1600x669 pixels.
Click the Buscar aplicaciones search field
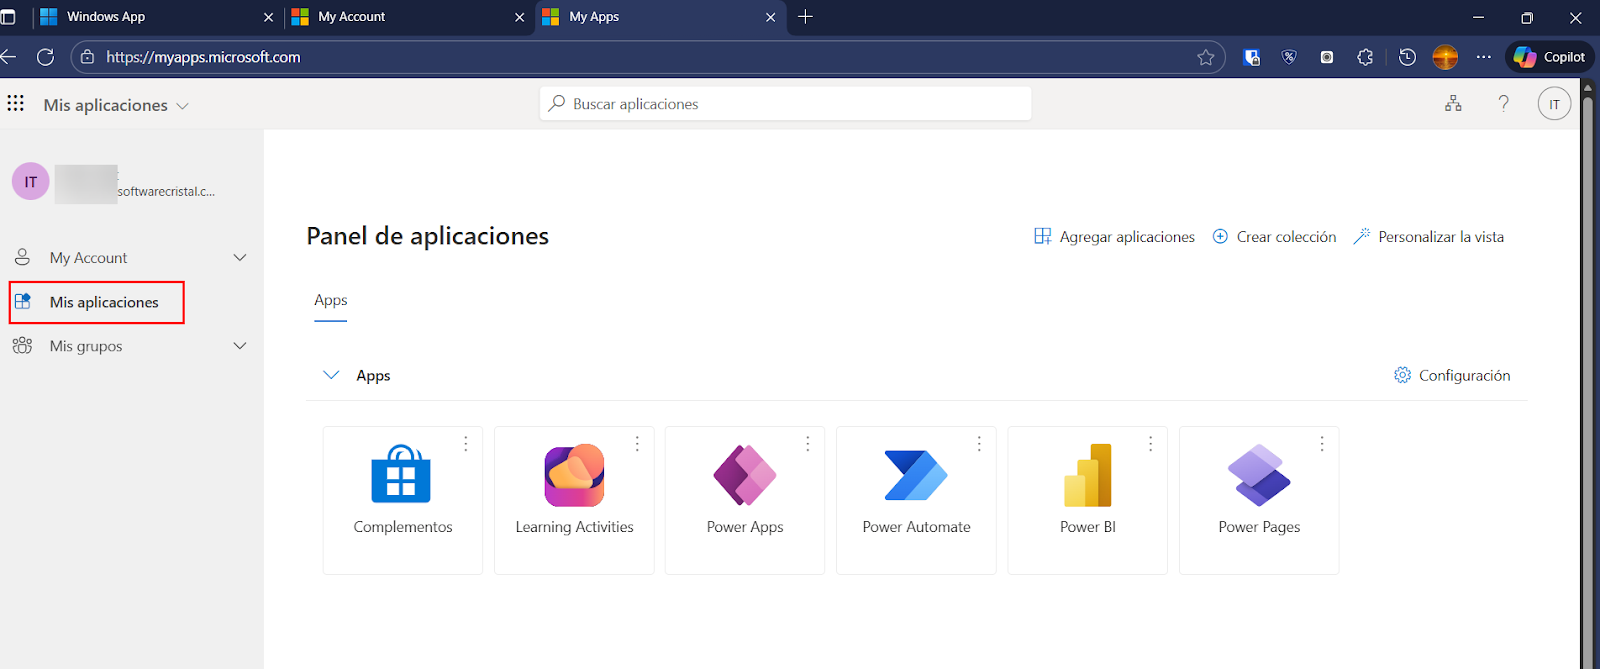(x=786, y=104)
